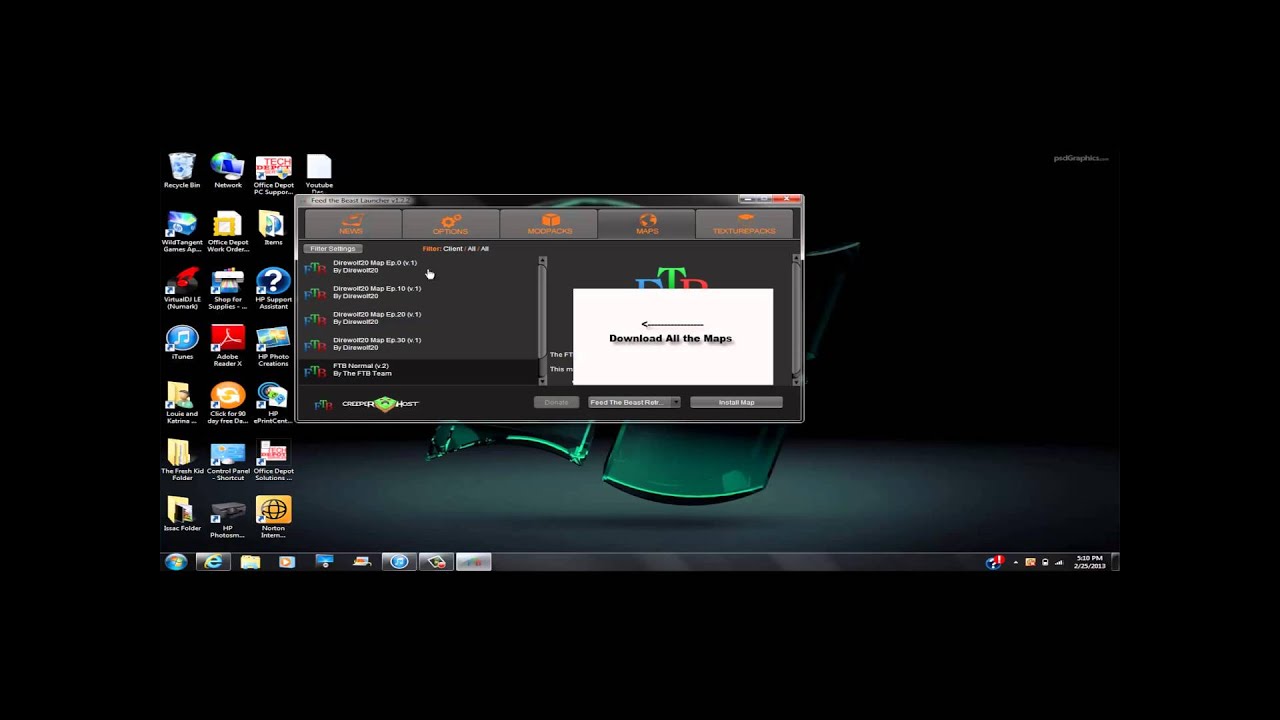Select the iTunes desktop icon

[182, 343]
